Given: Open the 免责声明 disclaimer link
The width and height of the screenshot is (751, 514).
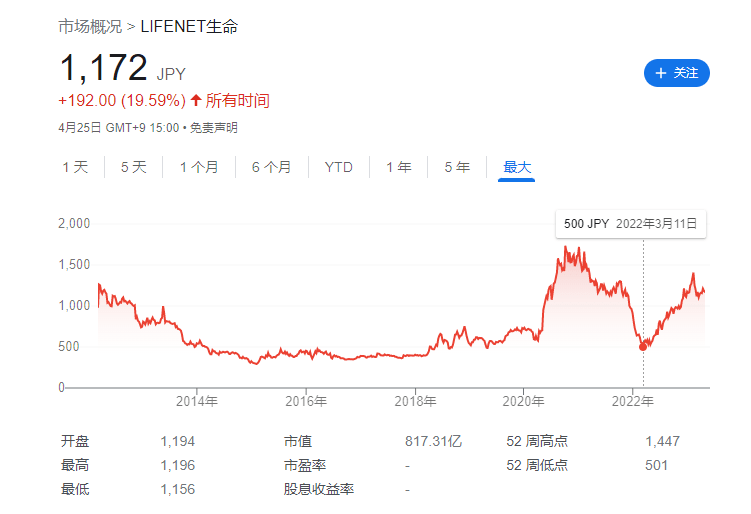Looking at the screenshot, I should [213, 128].
